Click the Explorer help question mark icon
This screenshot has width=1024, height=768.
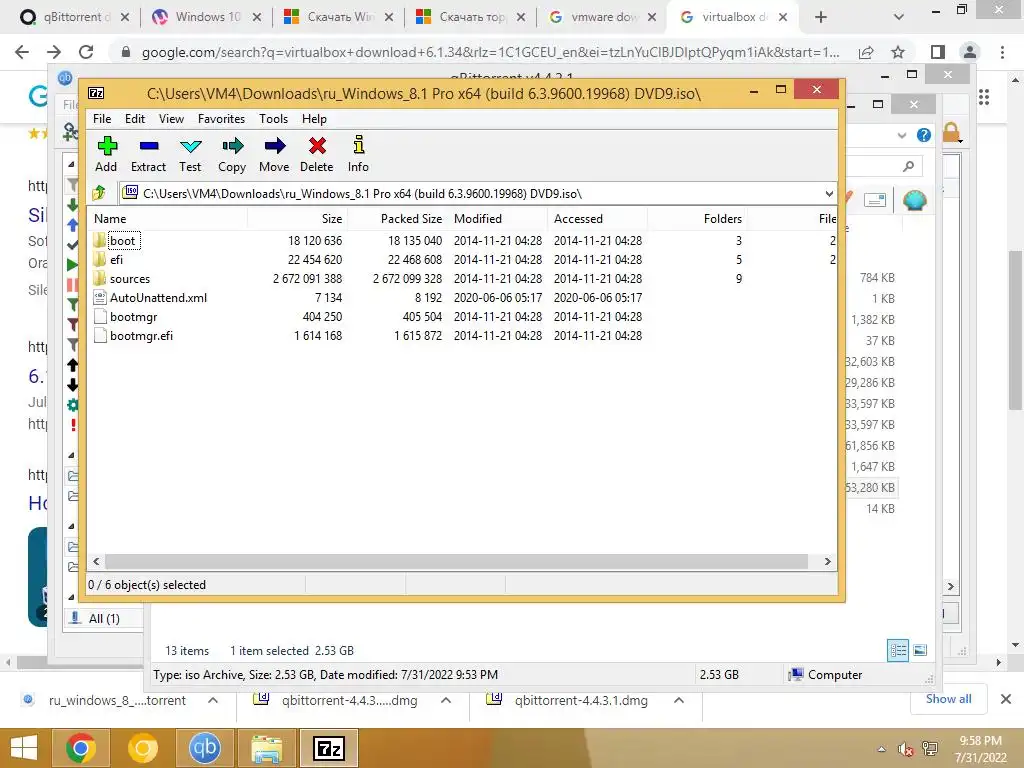pyautogui.click(x=923, y=135)
